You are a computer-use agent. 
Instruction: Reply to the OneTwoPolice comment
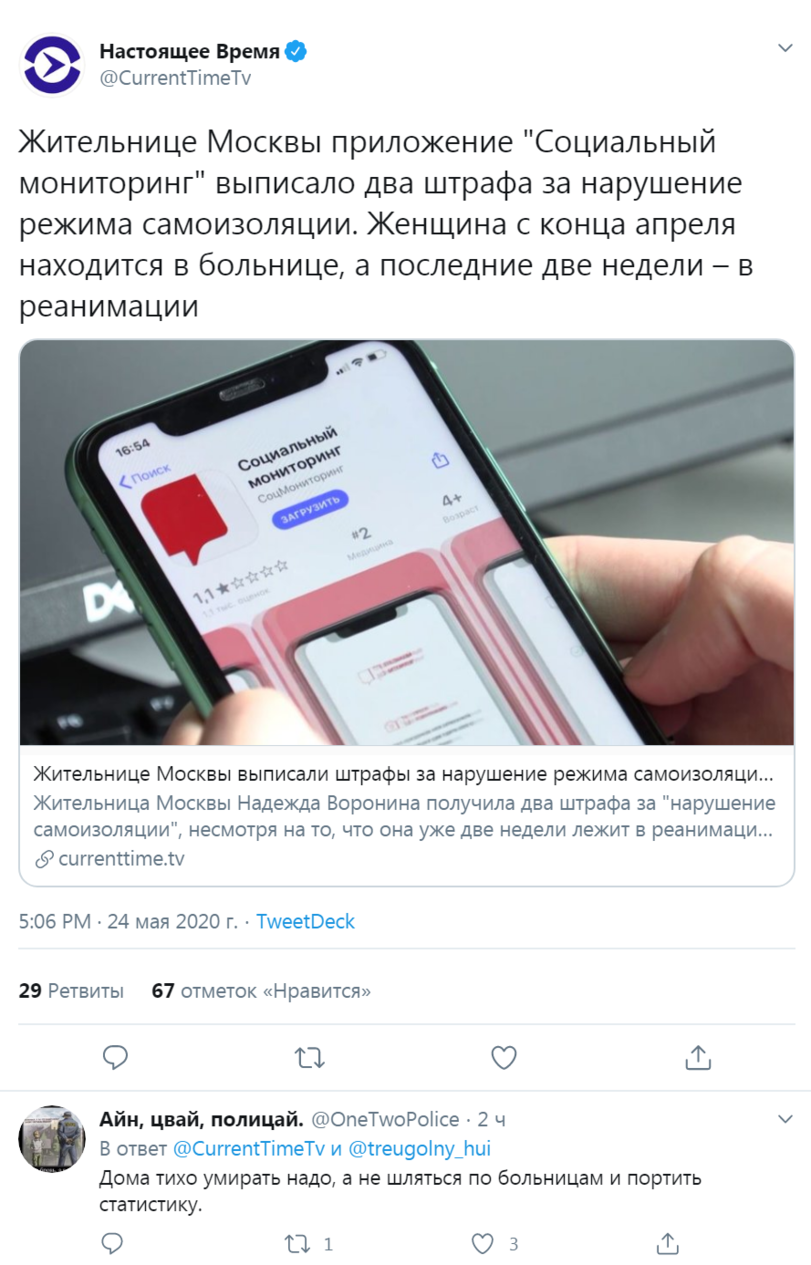coord(113,1244)
